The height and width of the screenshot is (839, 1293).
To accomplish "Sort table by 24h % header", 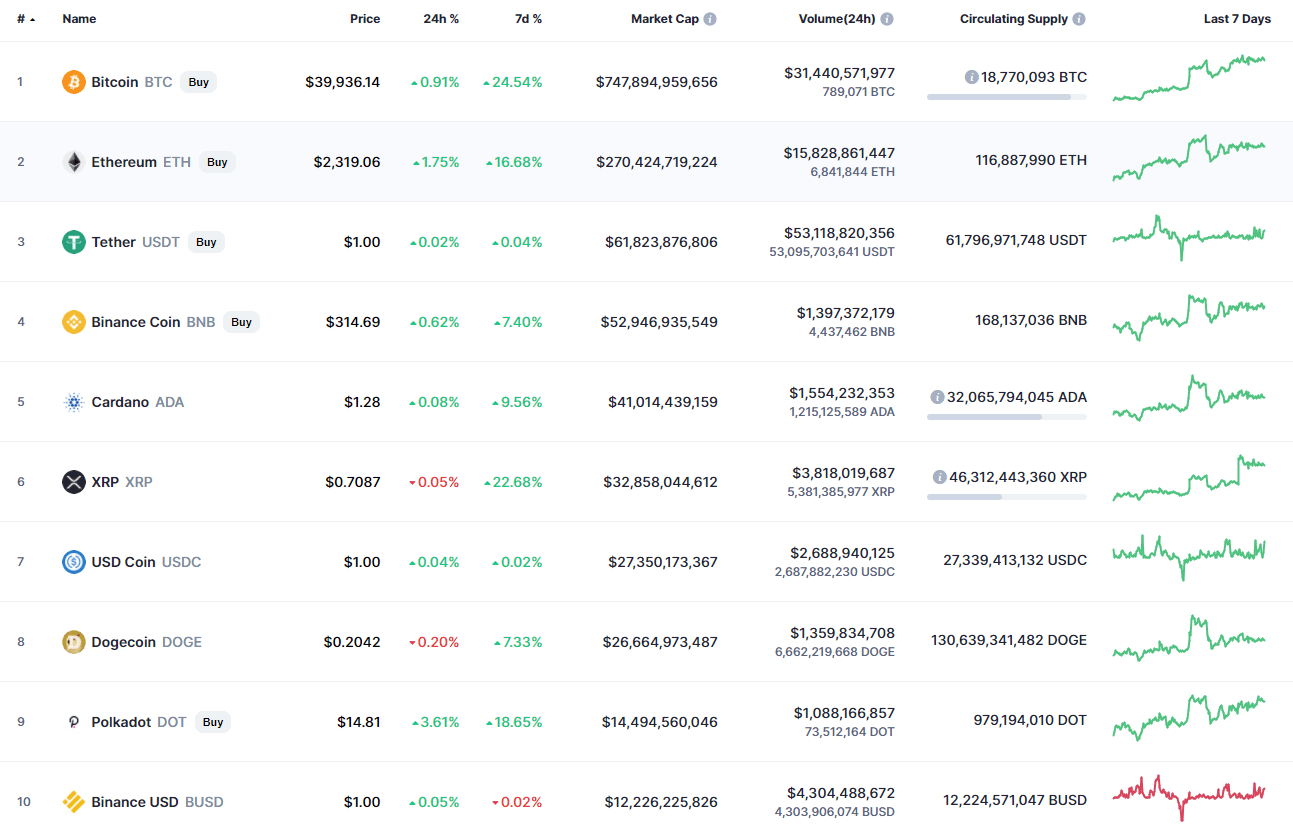I will coord(440,19).
